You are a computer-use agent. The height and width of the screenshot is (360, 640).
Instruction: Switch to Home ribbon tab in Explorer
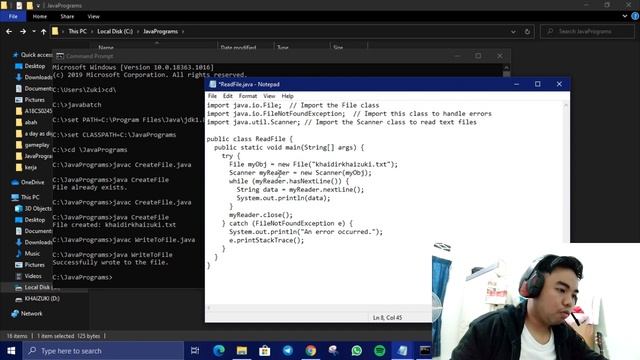tap(40, 16)
